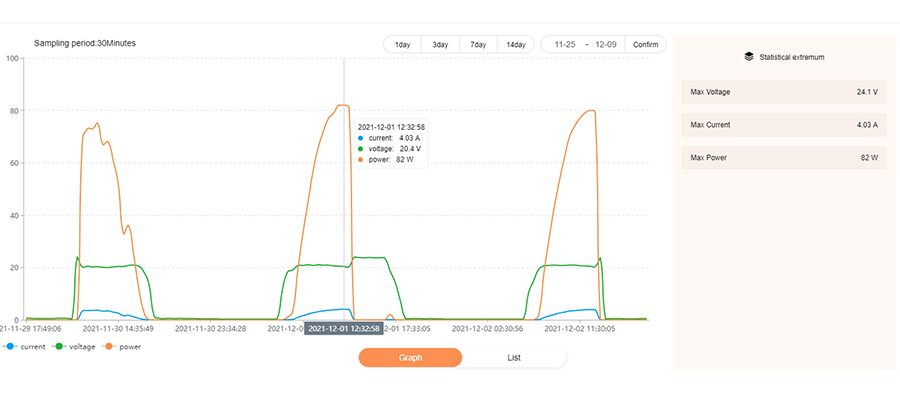900x400 pixels.
Task: Select the Max Current 4.03 A row
Action: [784, 125]
